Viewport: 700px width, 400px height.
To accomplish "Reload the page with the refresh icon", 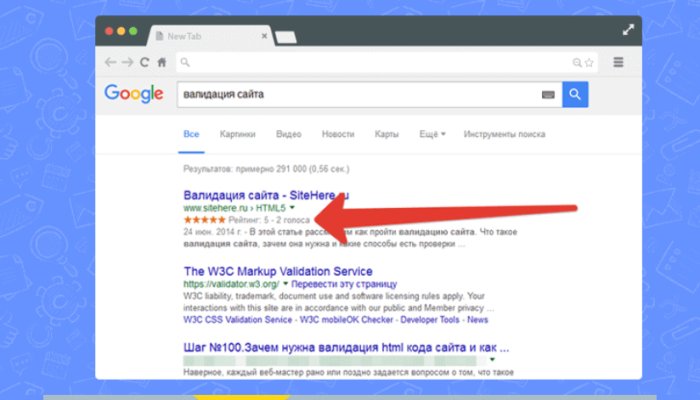I will pos(144,62).
